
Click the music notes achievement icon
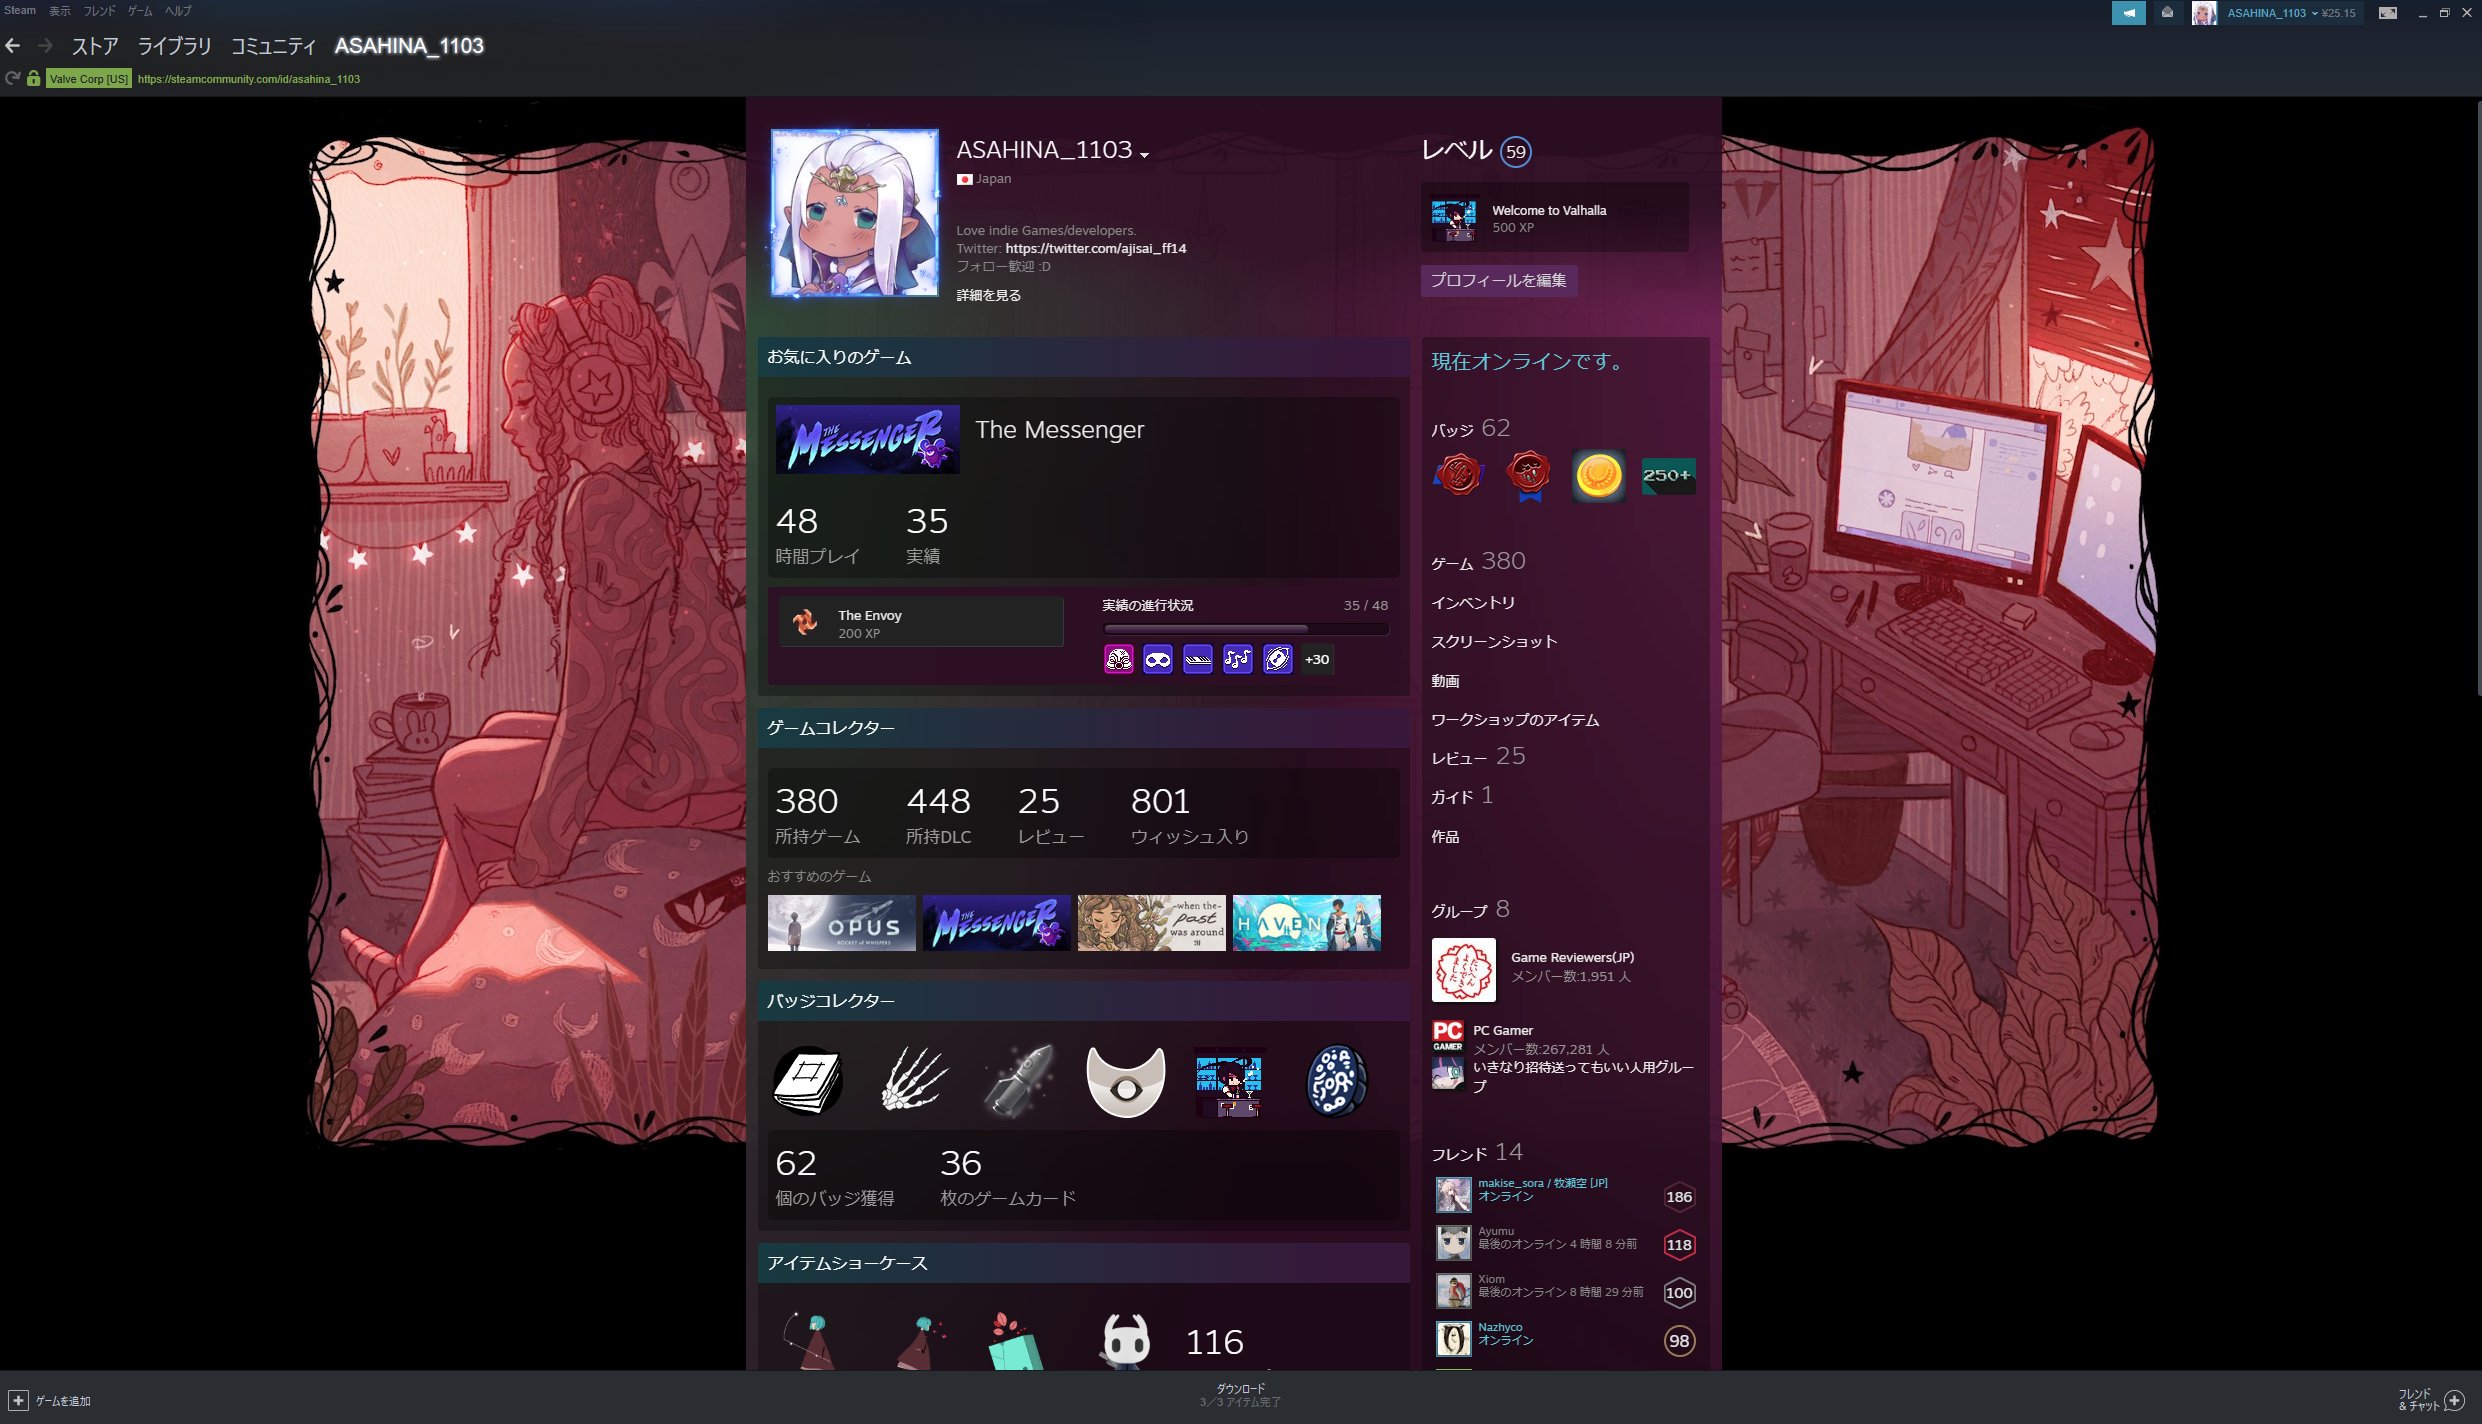coord(1238,659)
